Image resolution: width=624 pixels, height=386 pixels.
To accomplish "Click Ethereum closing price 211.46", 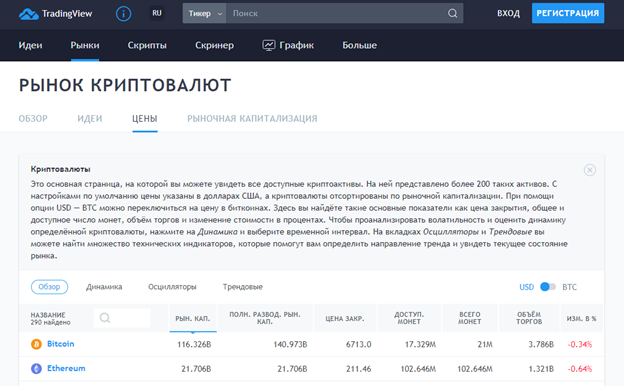I will point(359,369).
